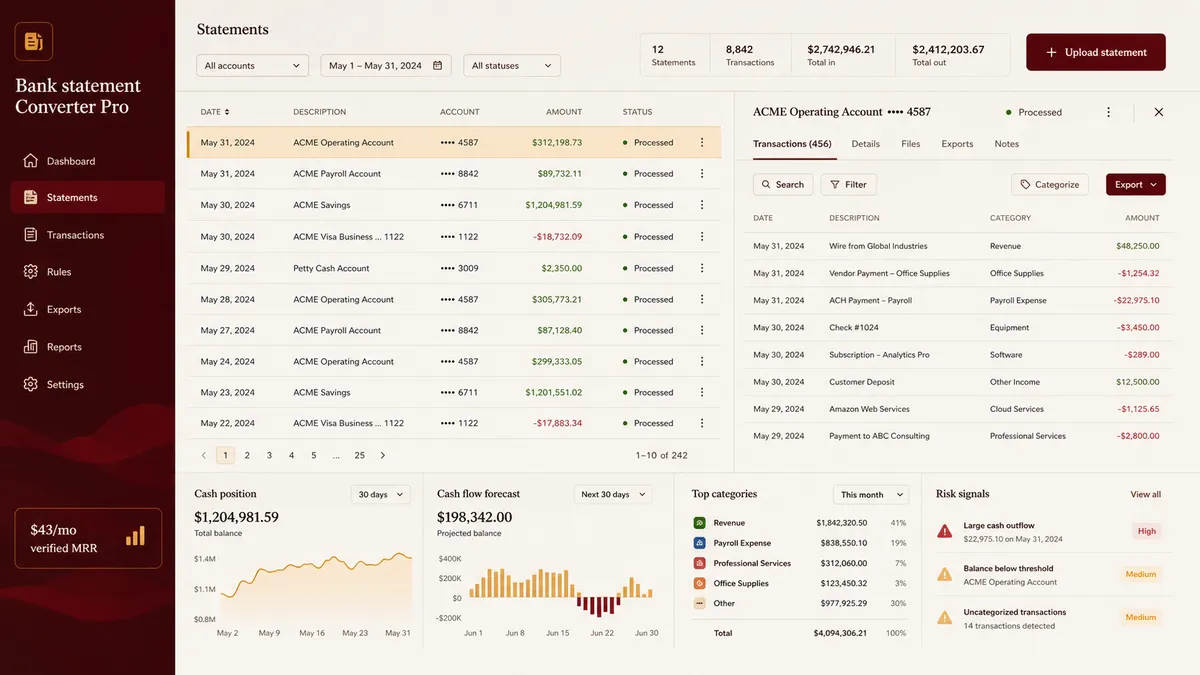Go to previous page with left arrow

204,455
